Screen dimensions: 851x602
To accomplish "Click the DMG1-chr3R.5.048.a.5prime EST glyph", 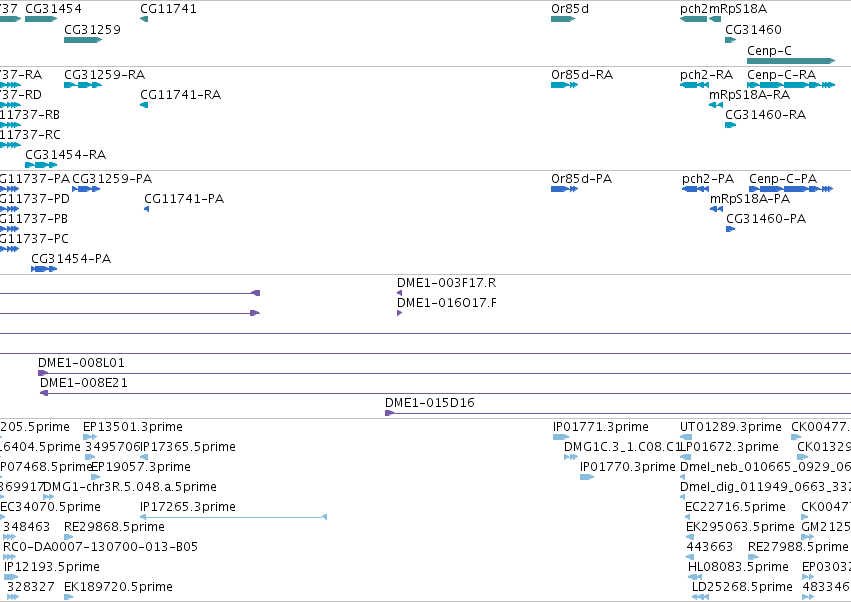I will tap(48, 497).
